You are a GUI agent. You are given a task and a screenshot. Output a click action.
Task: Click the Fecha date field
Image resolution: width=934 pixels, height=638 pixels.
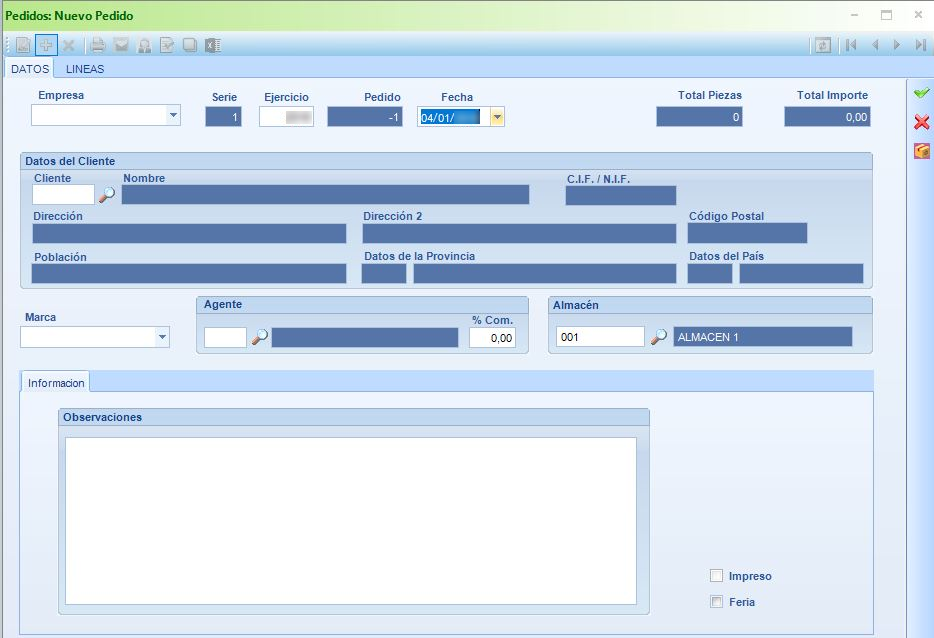click(x=454, y=117)
